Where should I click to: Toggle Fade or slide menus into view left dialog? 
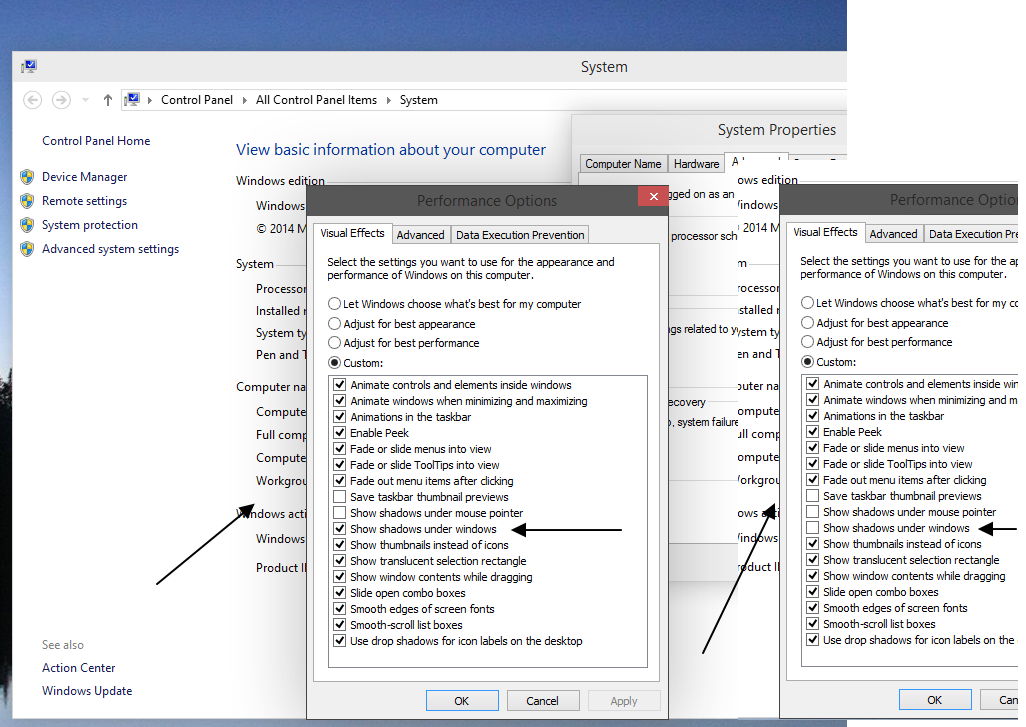point(340,449)
